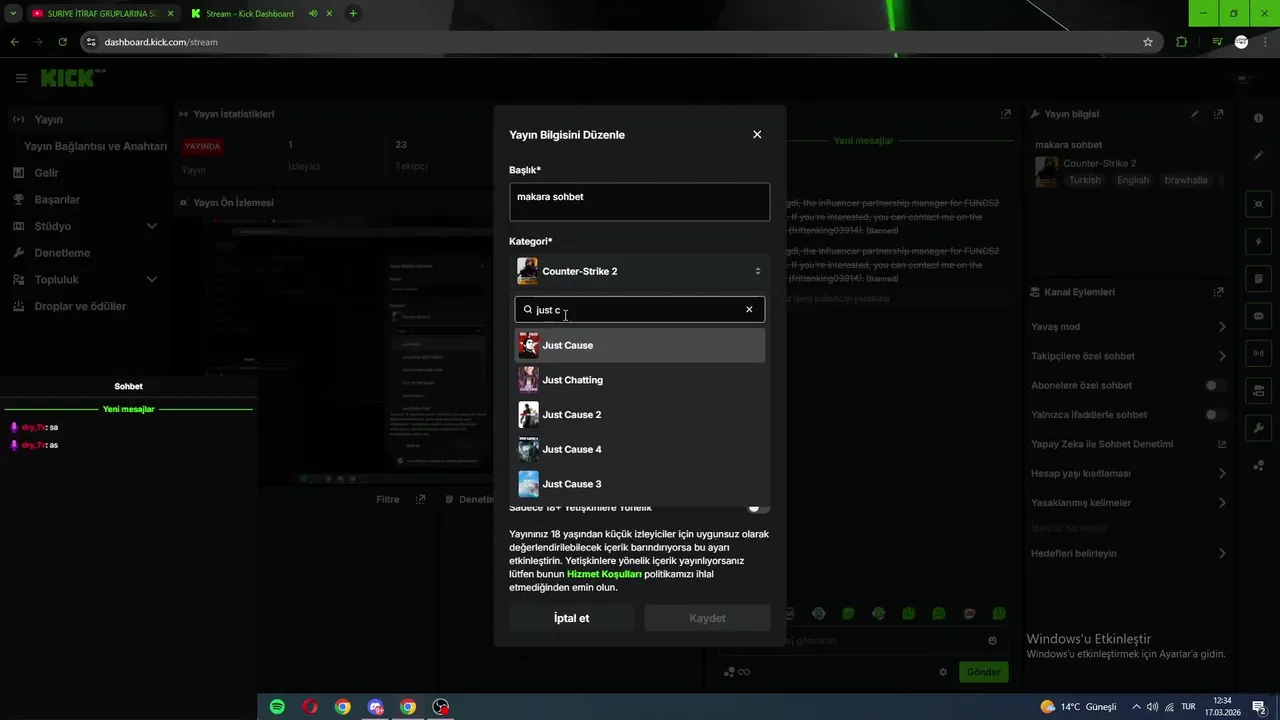
Task: Open the hamburger menu beside the Kick logo
Action: click(x=21, y=78)
